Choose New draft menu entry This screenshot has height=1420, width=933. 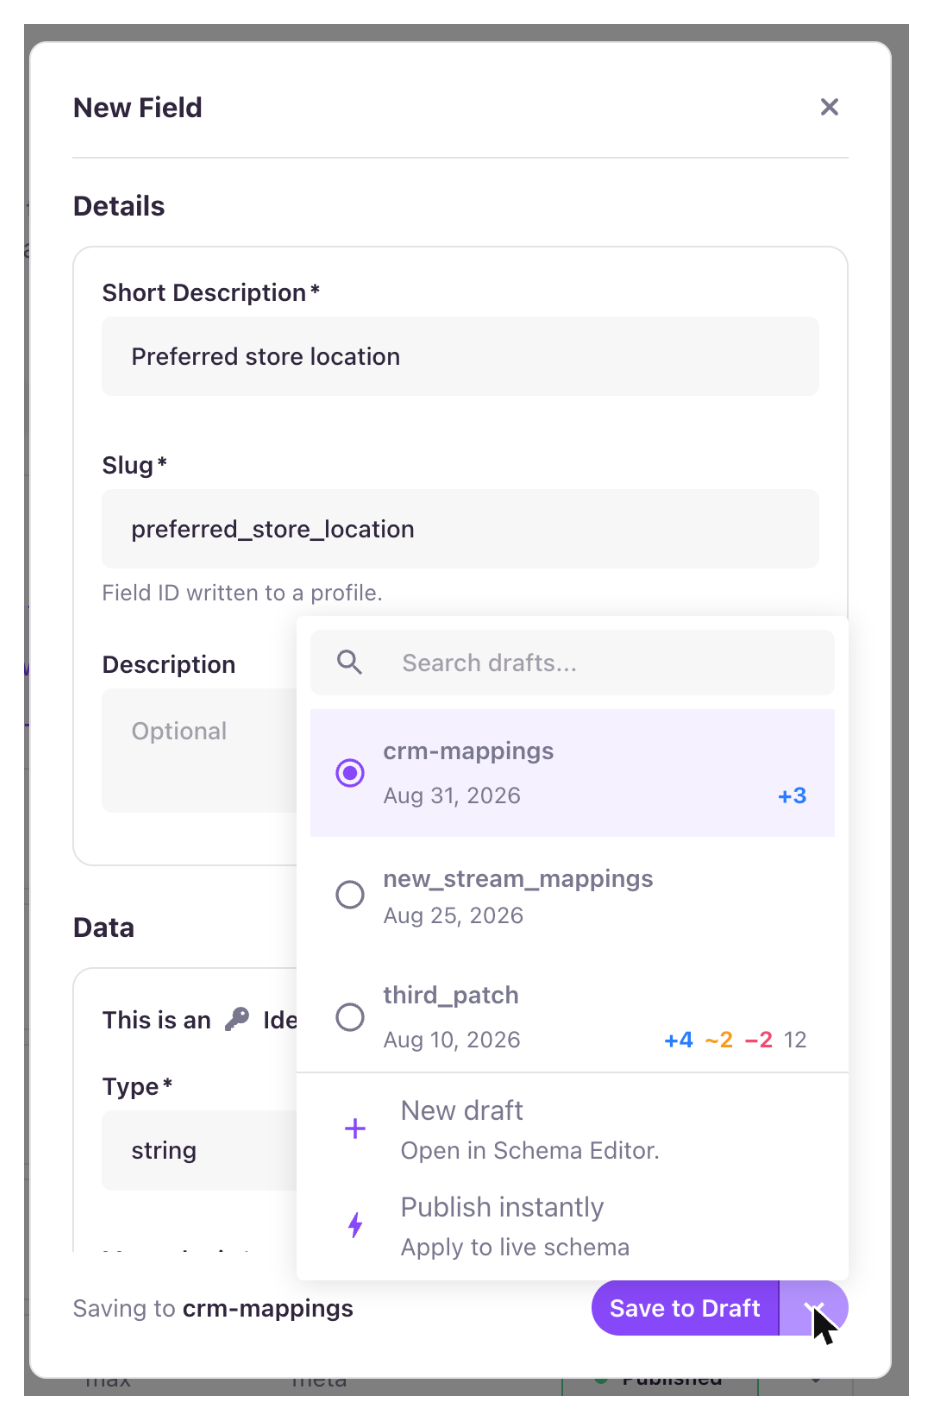click(572, 1130)
